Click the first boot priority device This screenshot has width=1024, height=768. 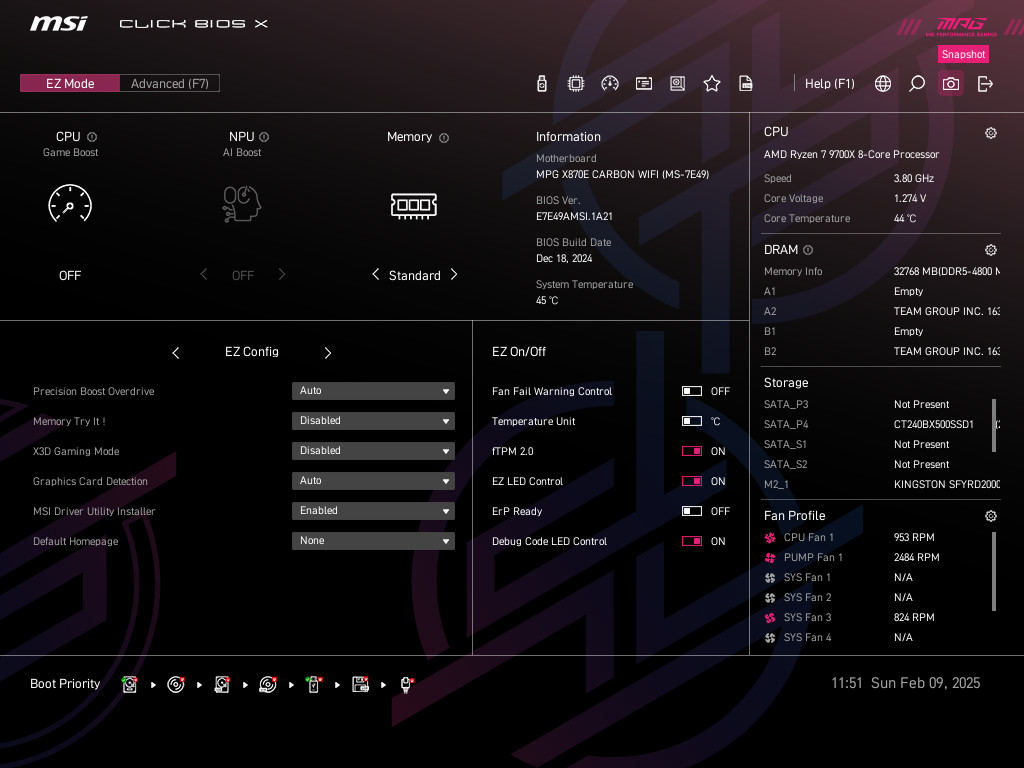129,684
